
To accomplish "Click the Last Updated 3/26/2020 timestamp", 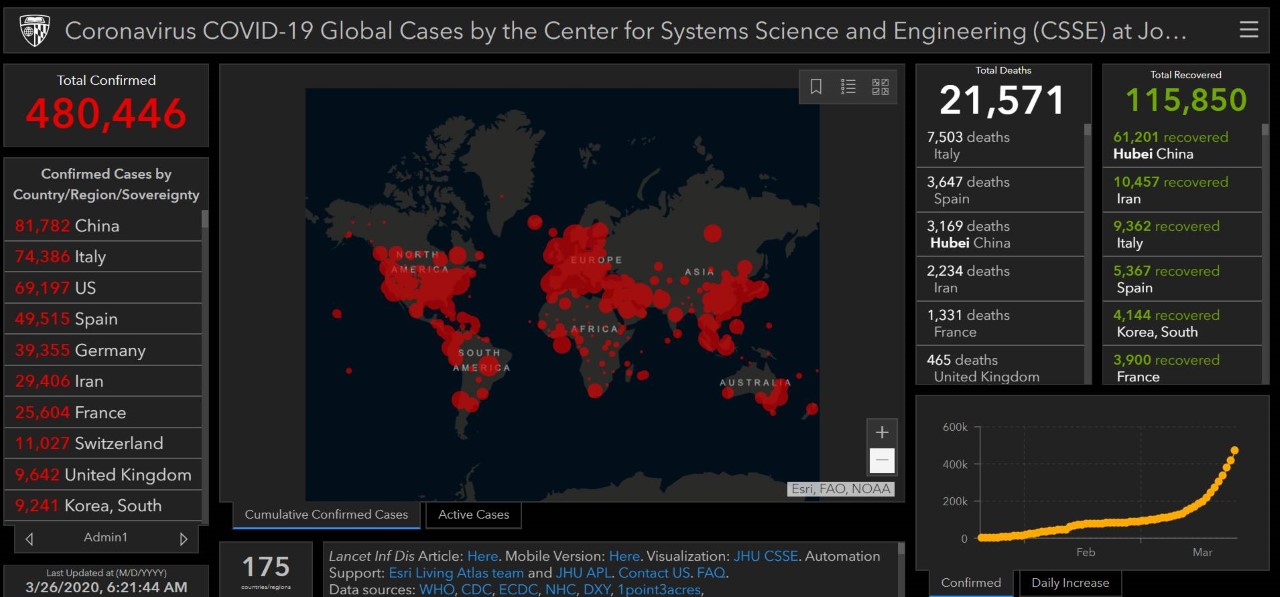I will [104, 588].
